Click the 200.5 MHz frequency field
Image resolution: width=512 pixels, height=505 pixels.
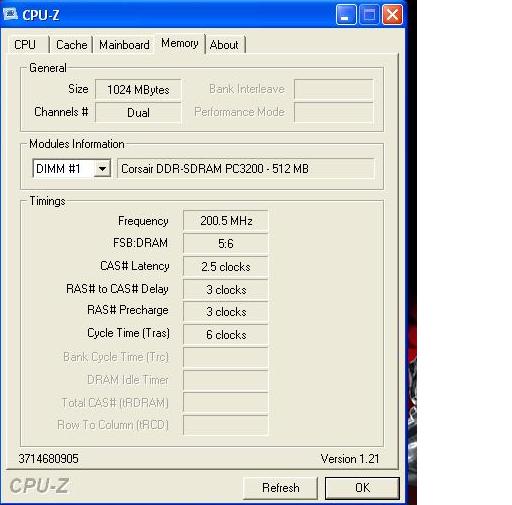pyautogui.click(x=226, y=221)
